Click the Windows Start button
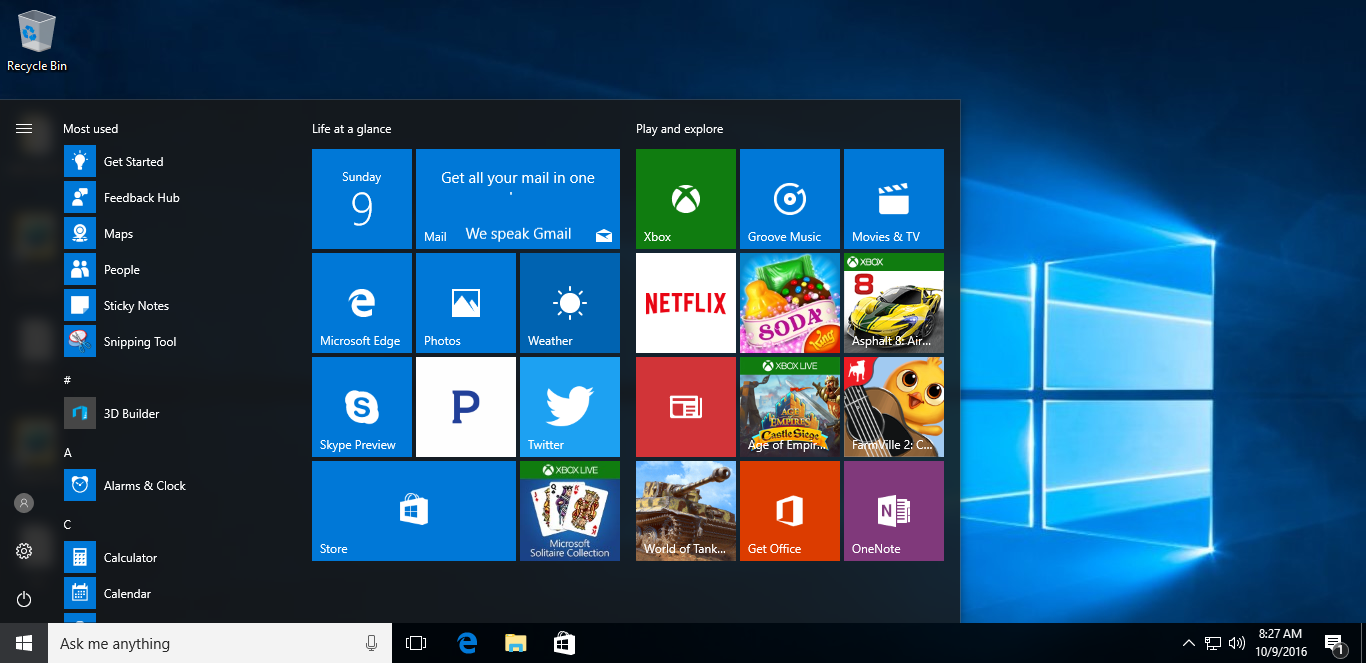This screenshot has height=663, width=1366. coord(24,643)
